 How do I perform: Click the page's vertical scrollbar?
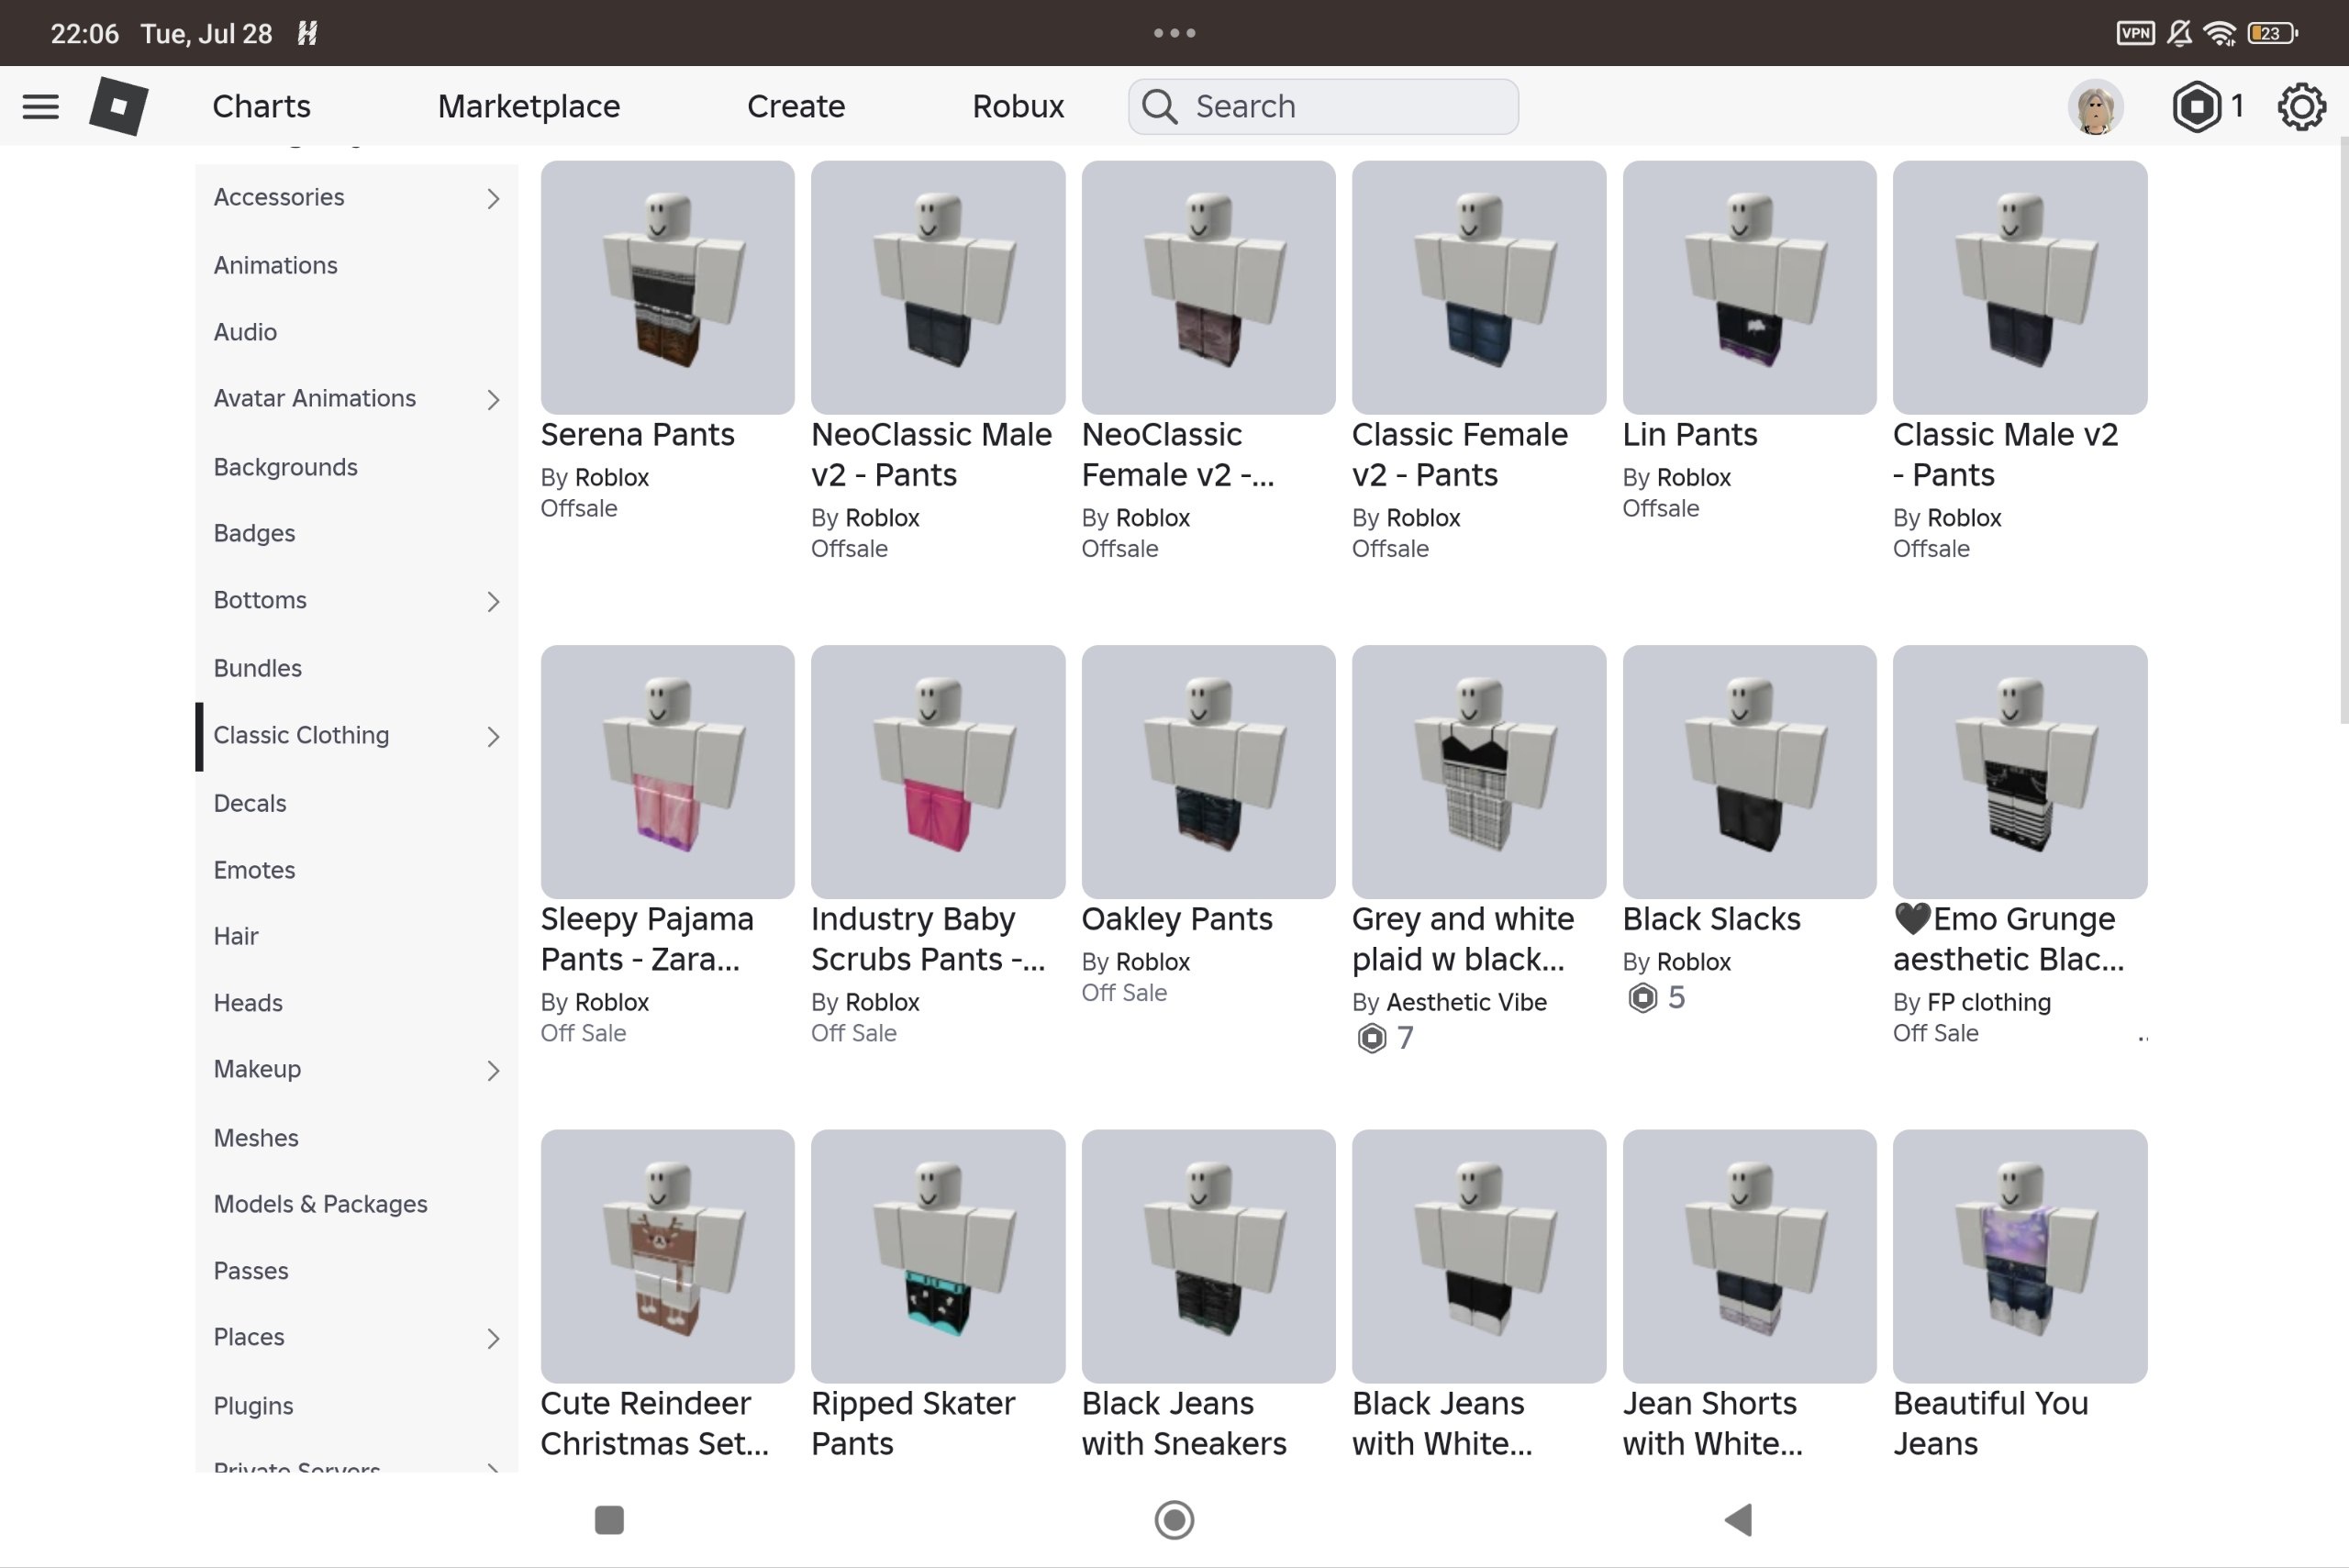pyautogui.click(x=2343, y=432)
